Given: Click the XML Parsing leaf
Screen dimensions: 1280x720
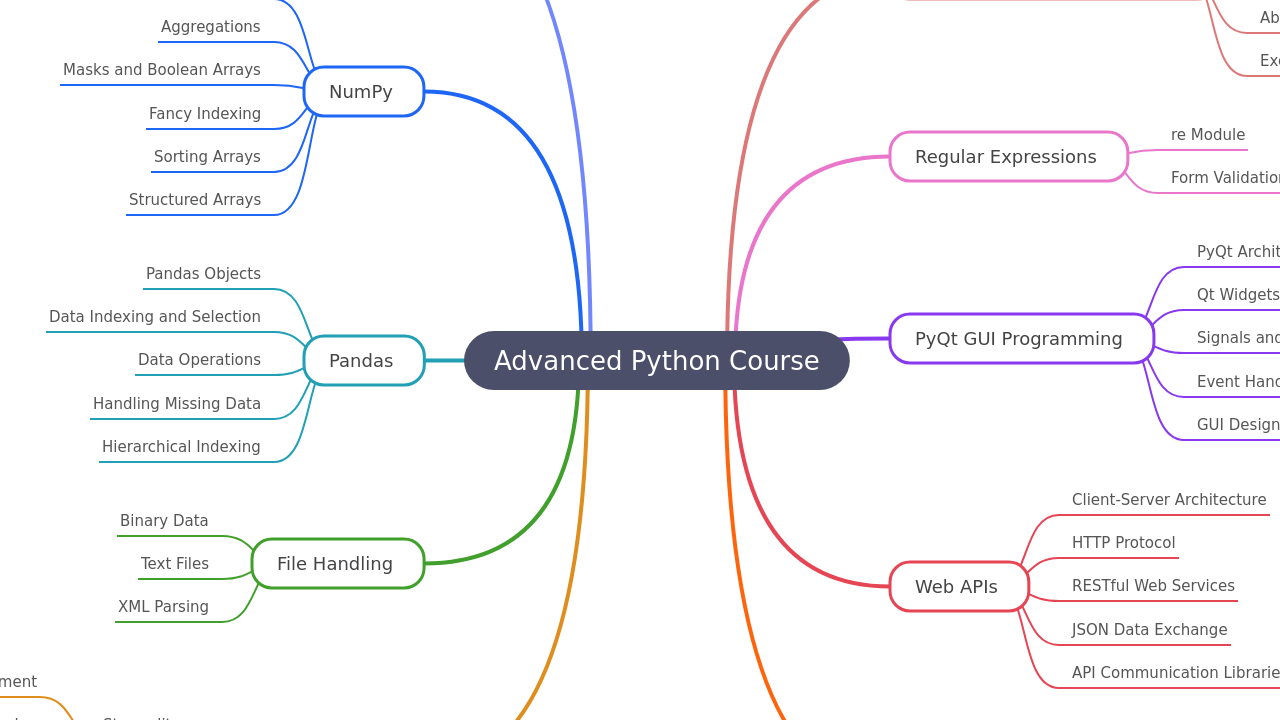Looking at the screenshot, I should (163, 607).
